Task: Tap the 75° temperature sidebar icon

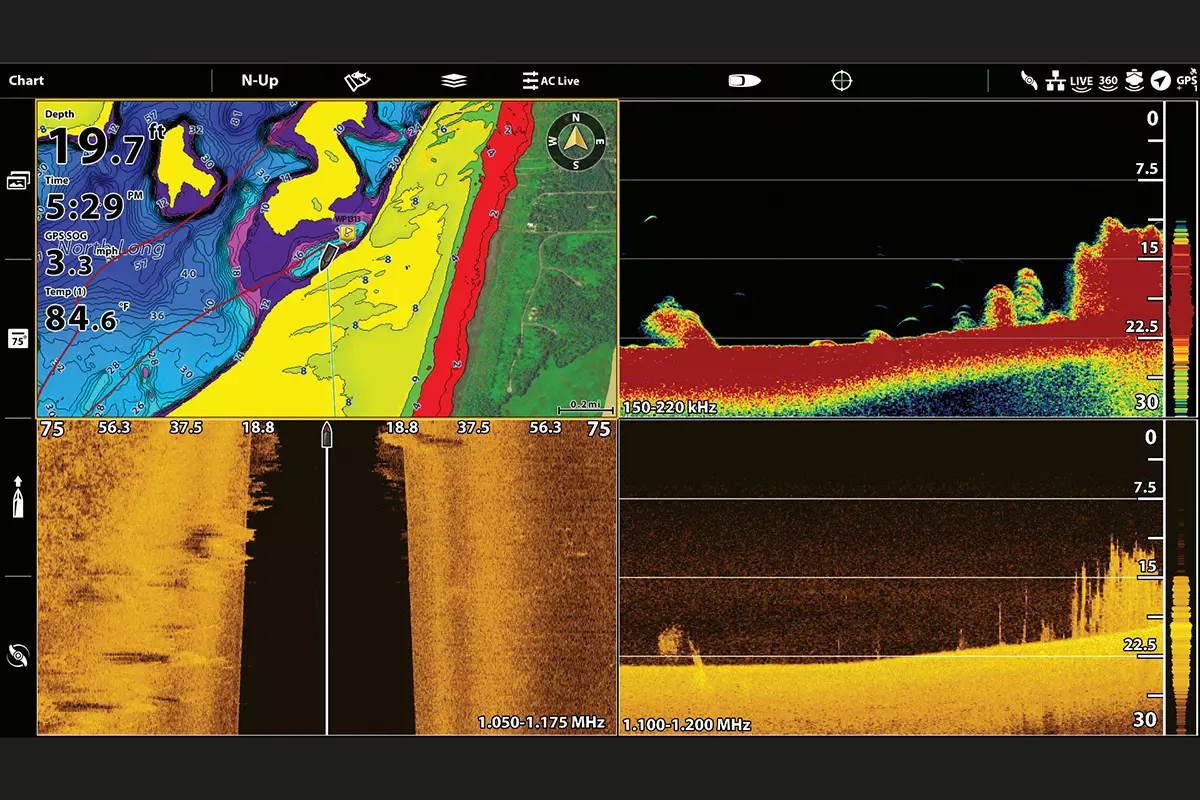Action: coord(18,338)
